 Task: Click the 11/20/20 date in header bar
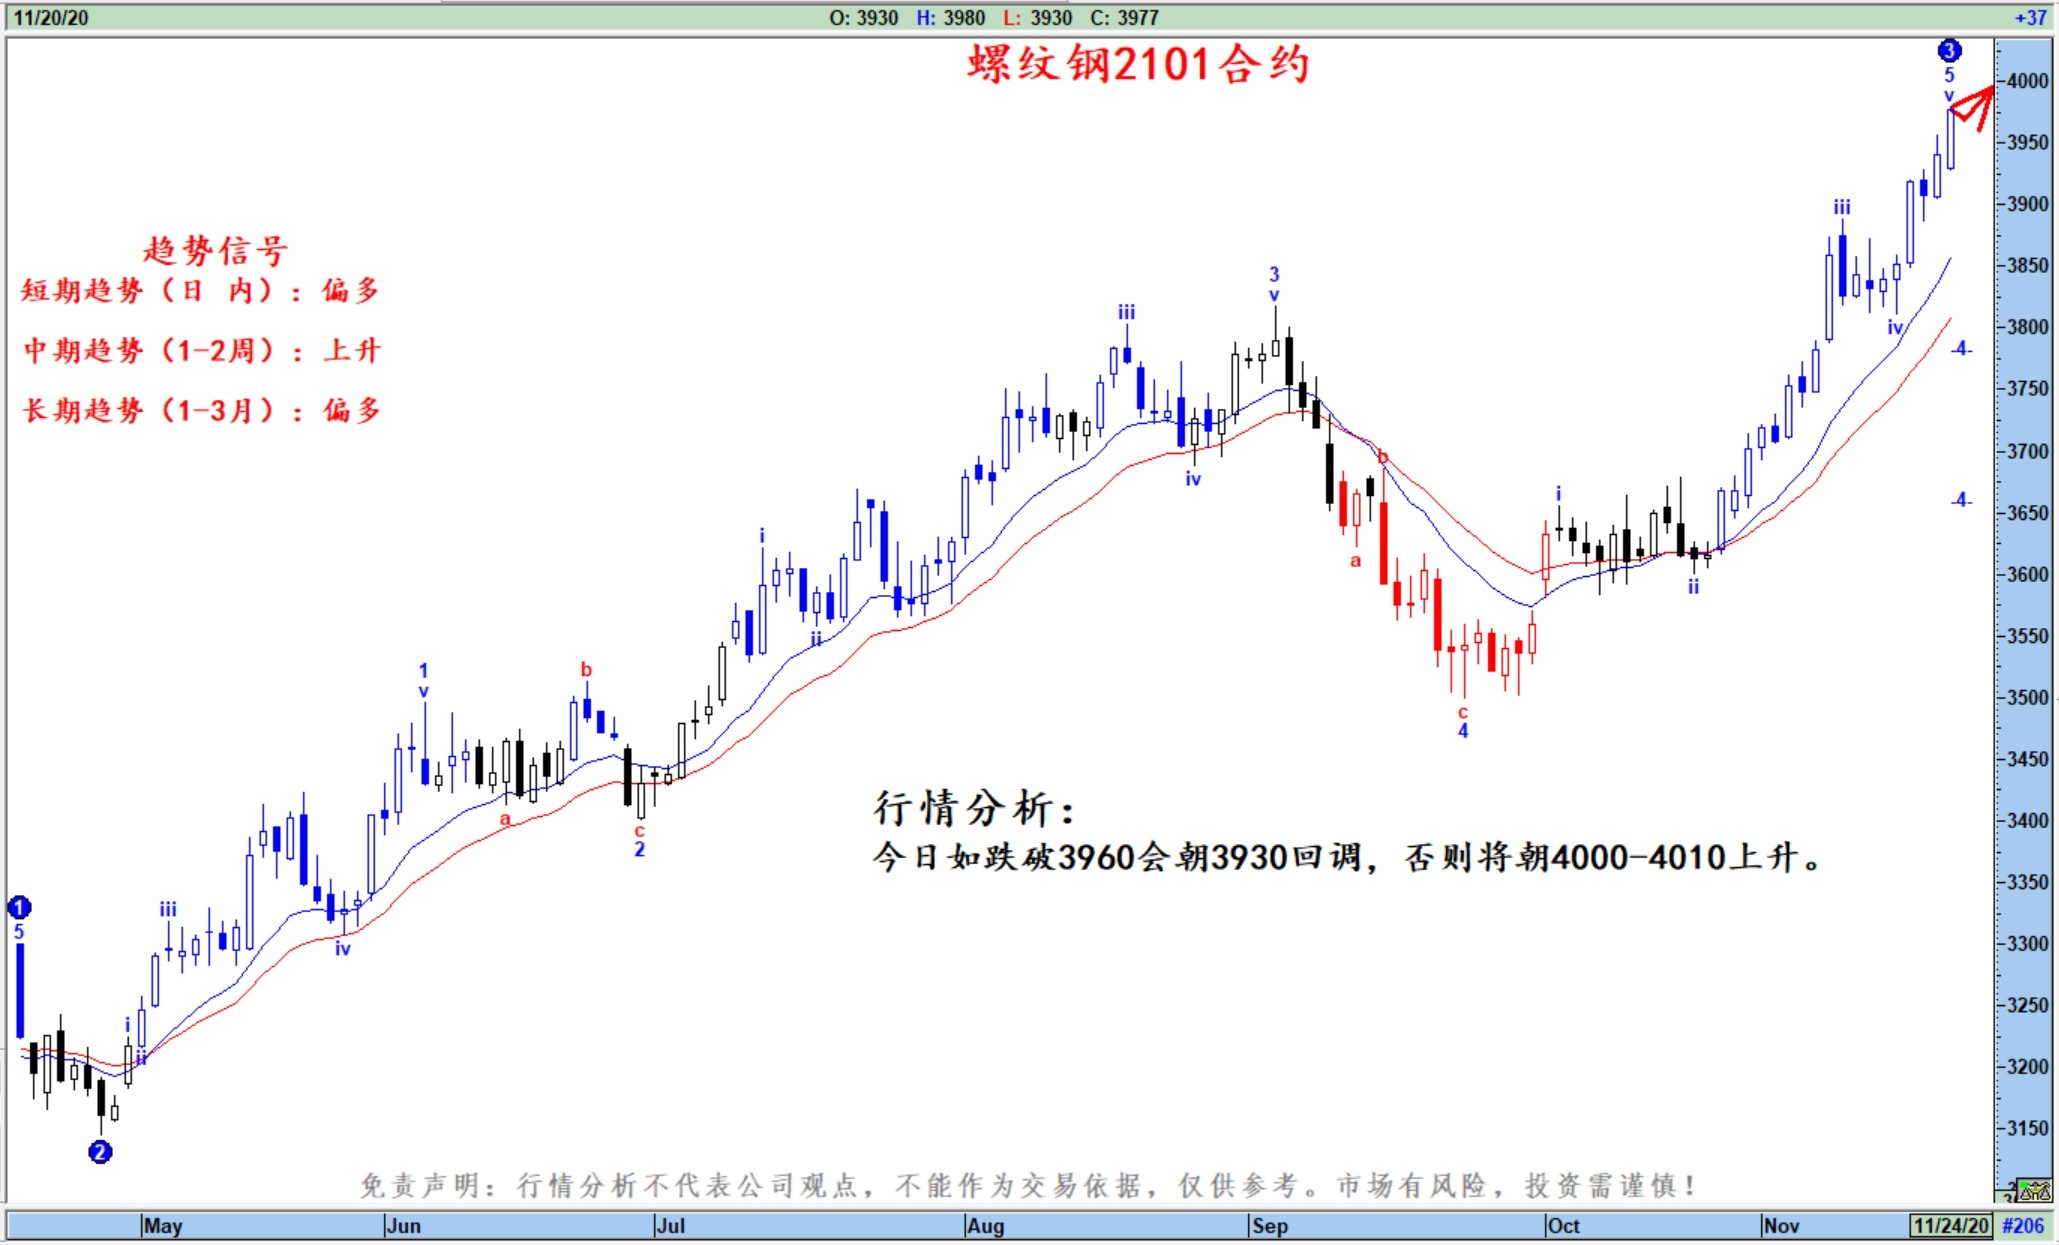(50, 17)
